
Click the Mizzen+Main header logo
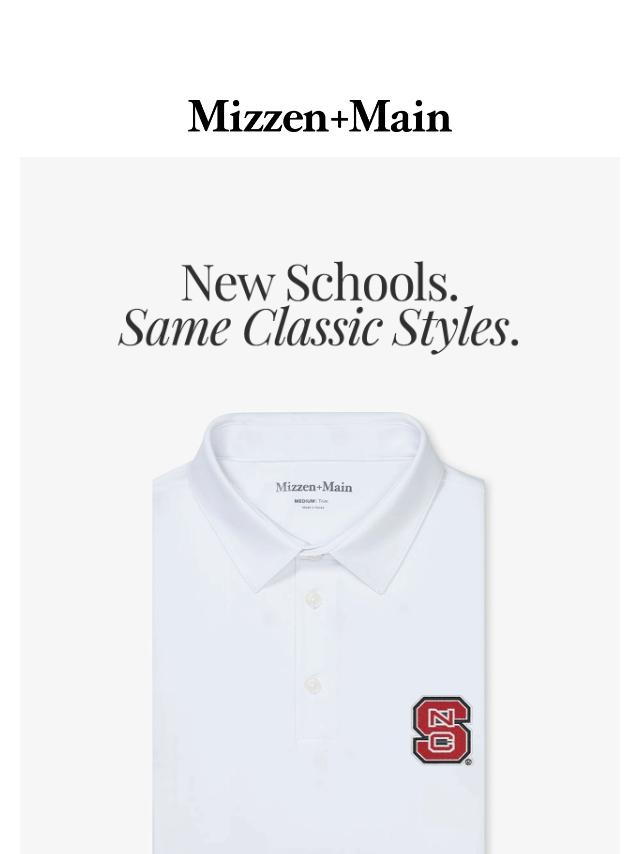click(320, 117)
